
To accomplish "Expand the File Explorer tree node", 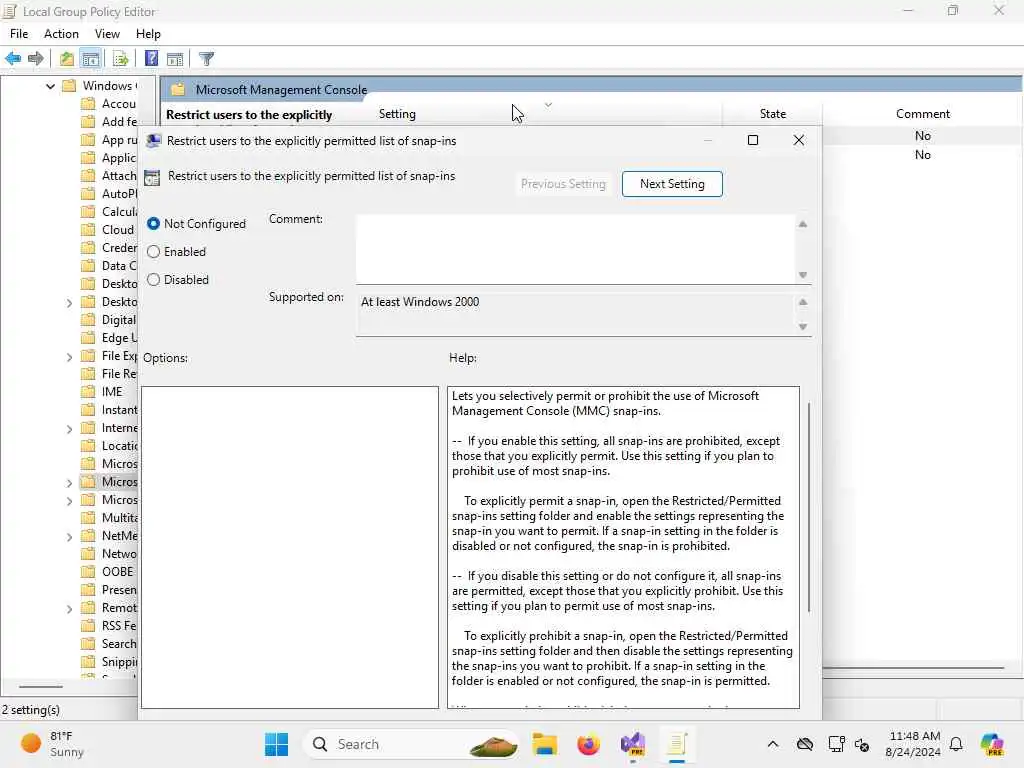I will (x=69, y=357).
